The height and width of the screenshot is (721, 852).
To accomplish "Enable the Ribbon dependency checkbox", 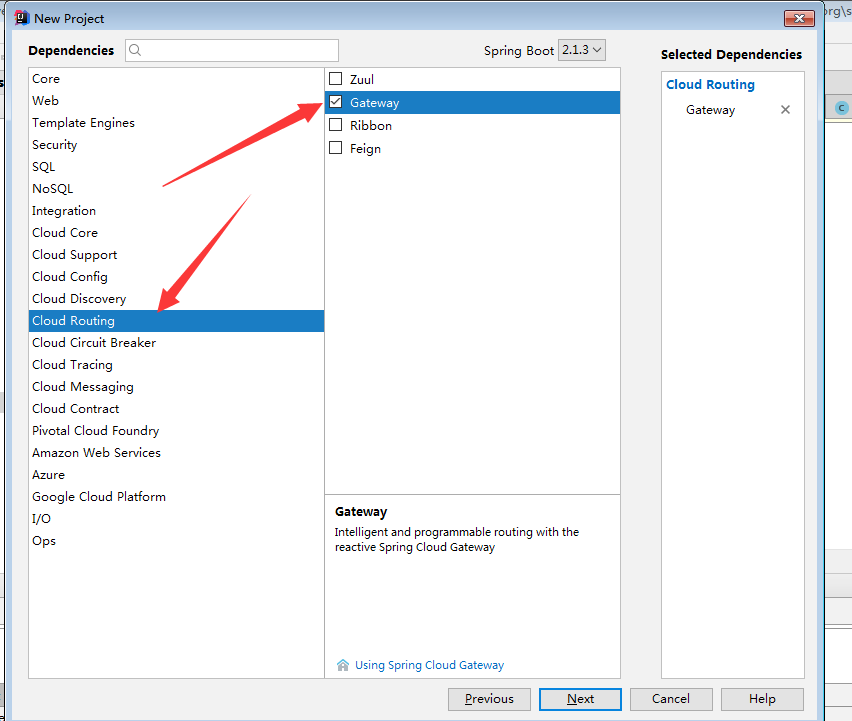I will click(335, 125).
